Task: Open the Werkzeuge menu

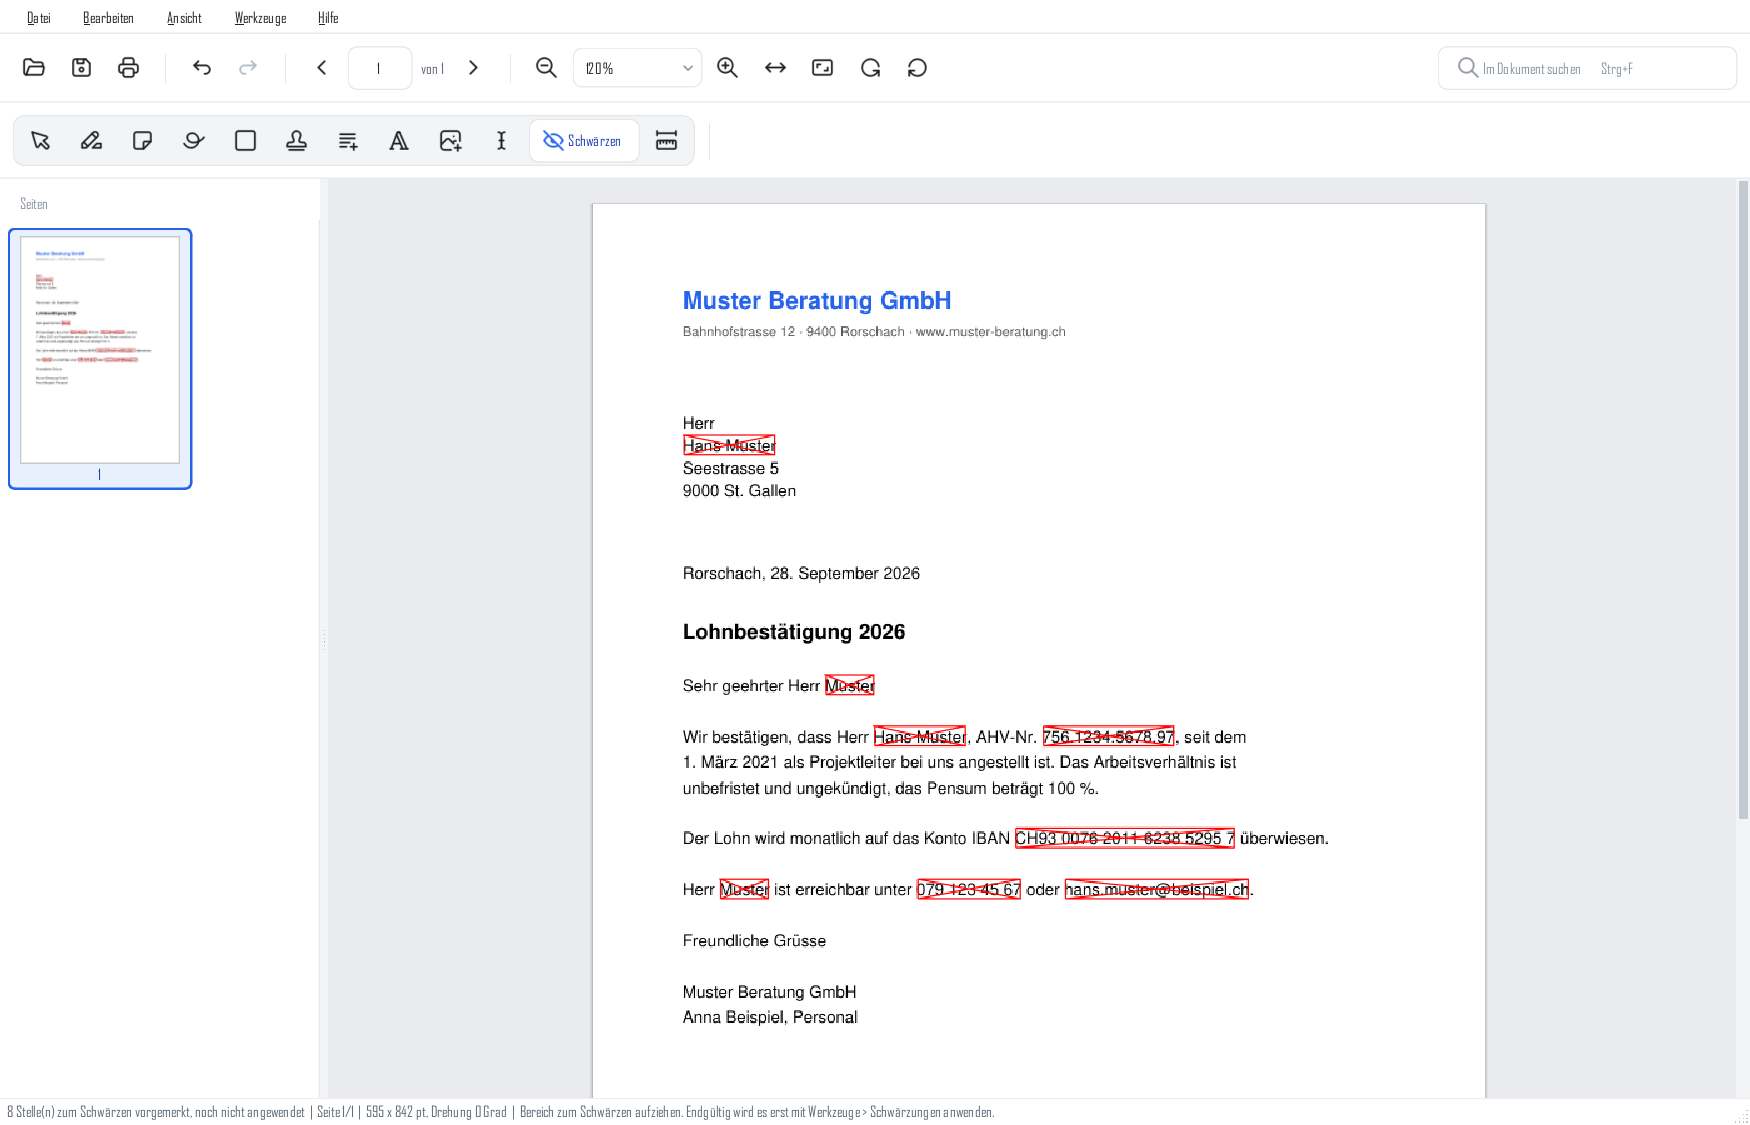Action: [261, 18]
